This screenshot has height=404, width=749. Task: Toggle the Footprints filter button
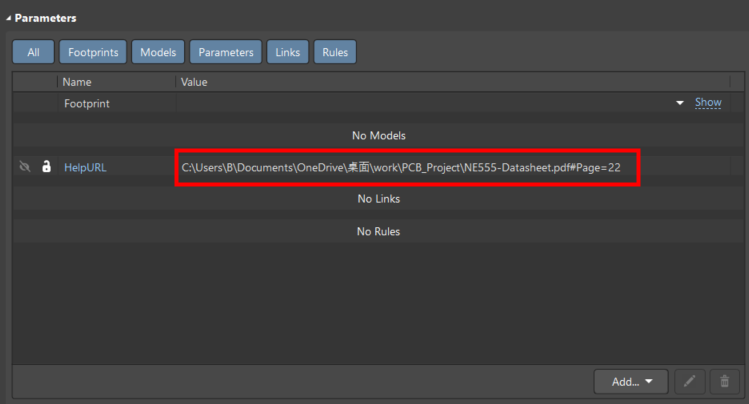92,52
